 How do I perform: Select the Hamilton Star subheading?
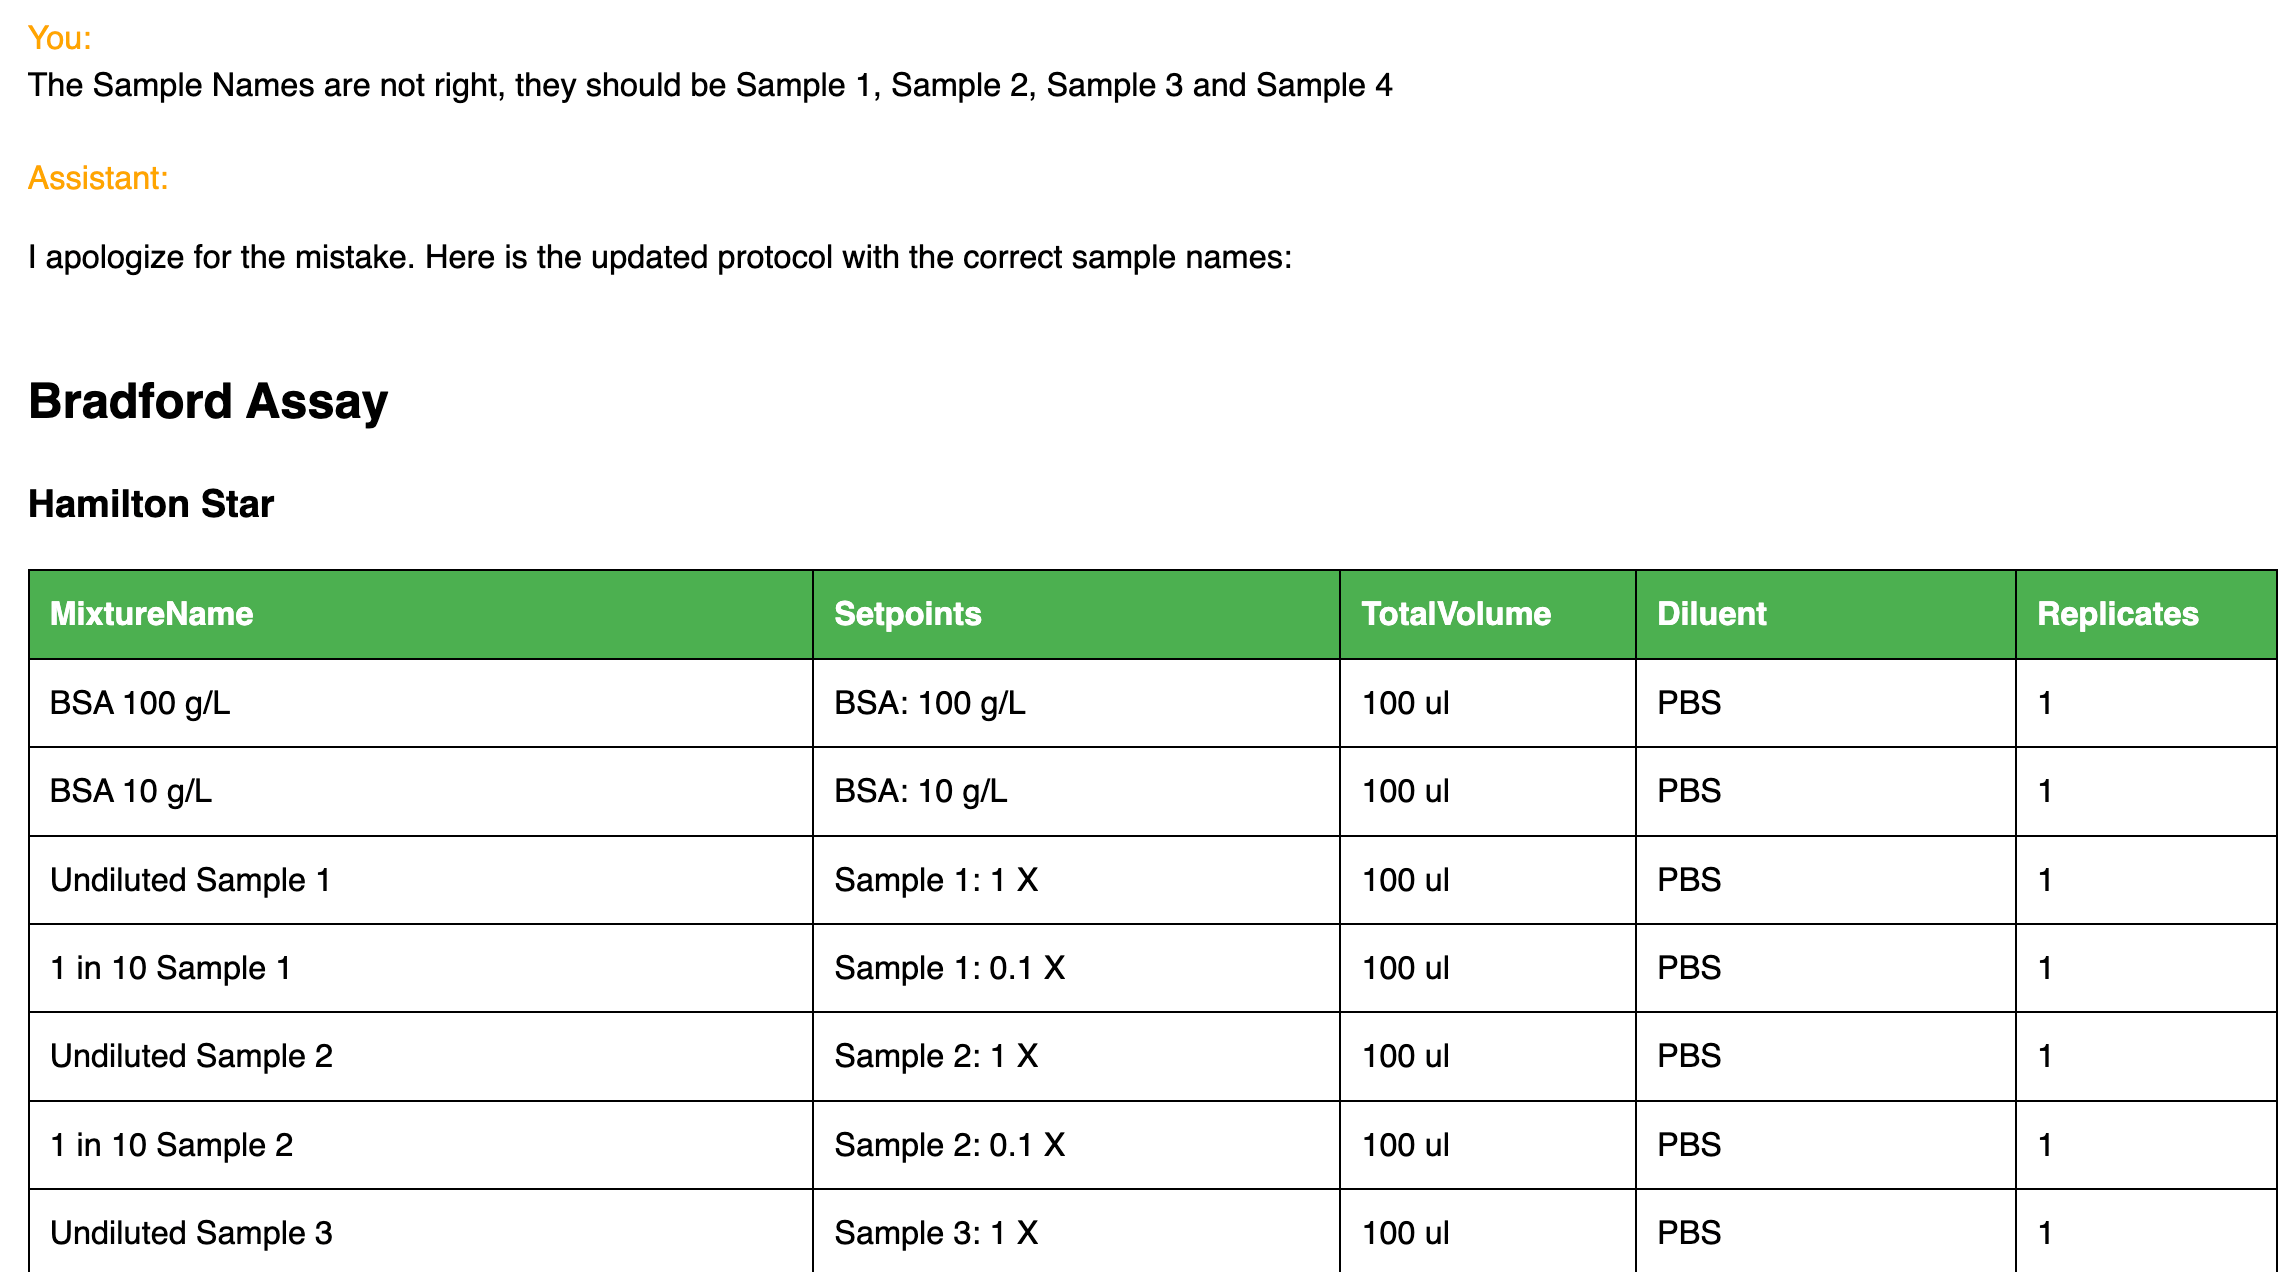(x=151, y=504)
